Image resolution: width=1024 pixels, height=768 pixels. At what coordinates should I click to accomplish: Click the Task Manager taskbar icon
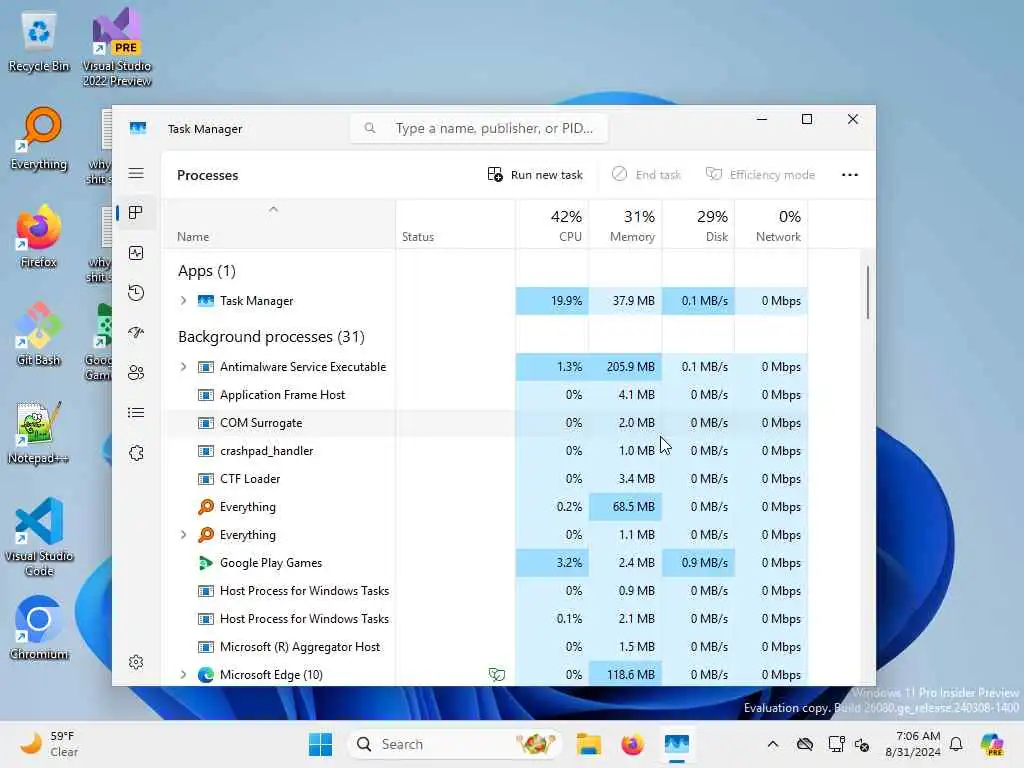pos(677,744)
